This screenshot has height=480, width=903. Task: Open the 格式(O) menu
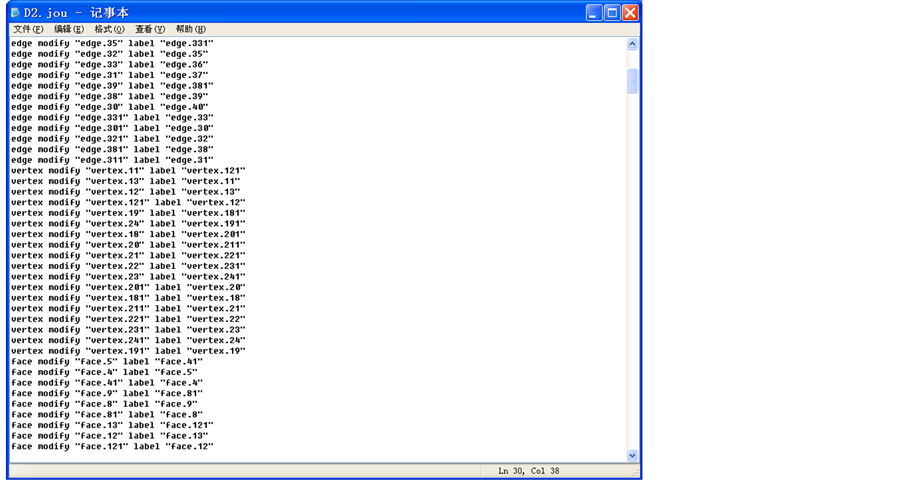point(109,30)
